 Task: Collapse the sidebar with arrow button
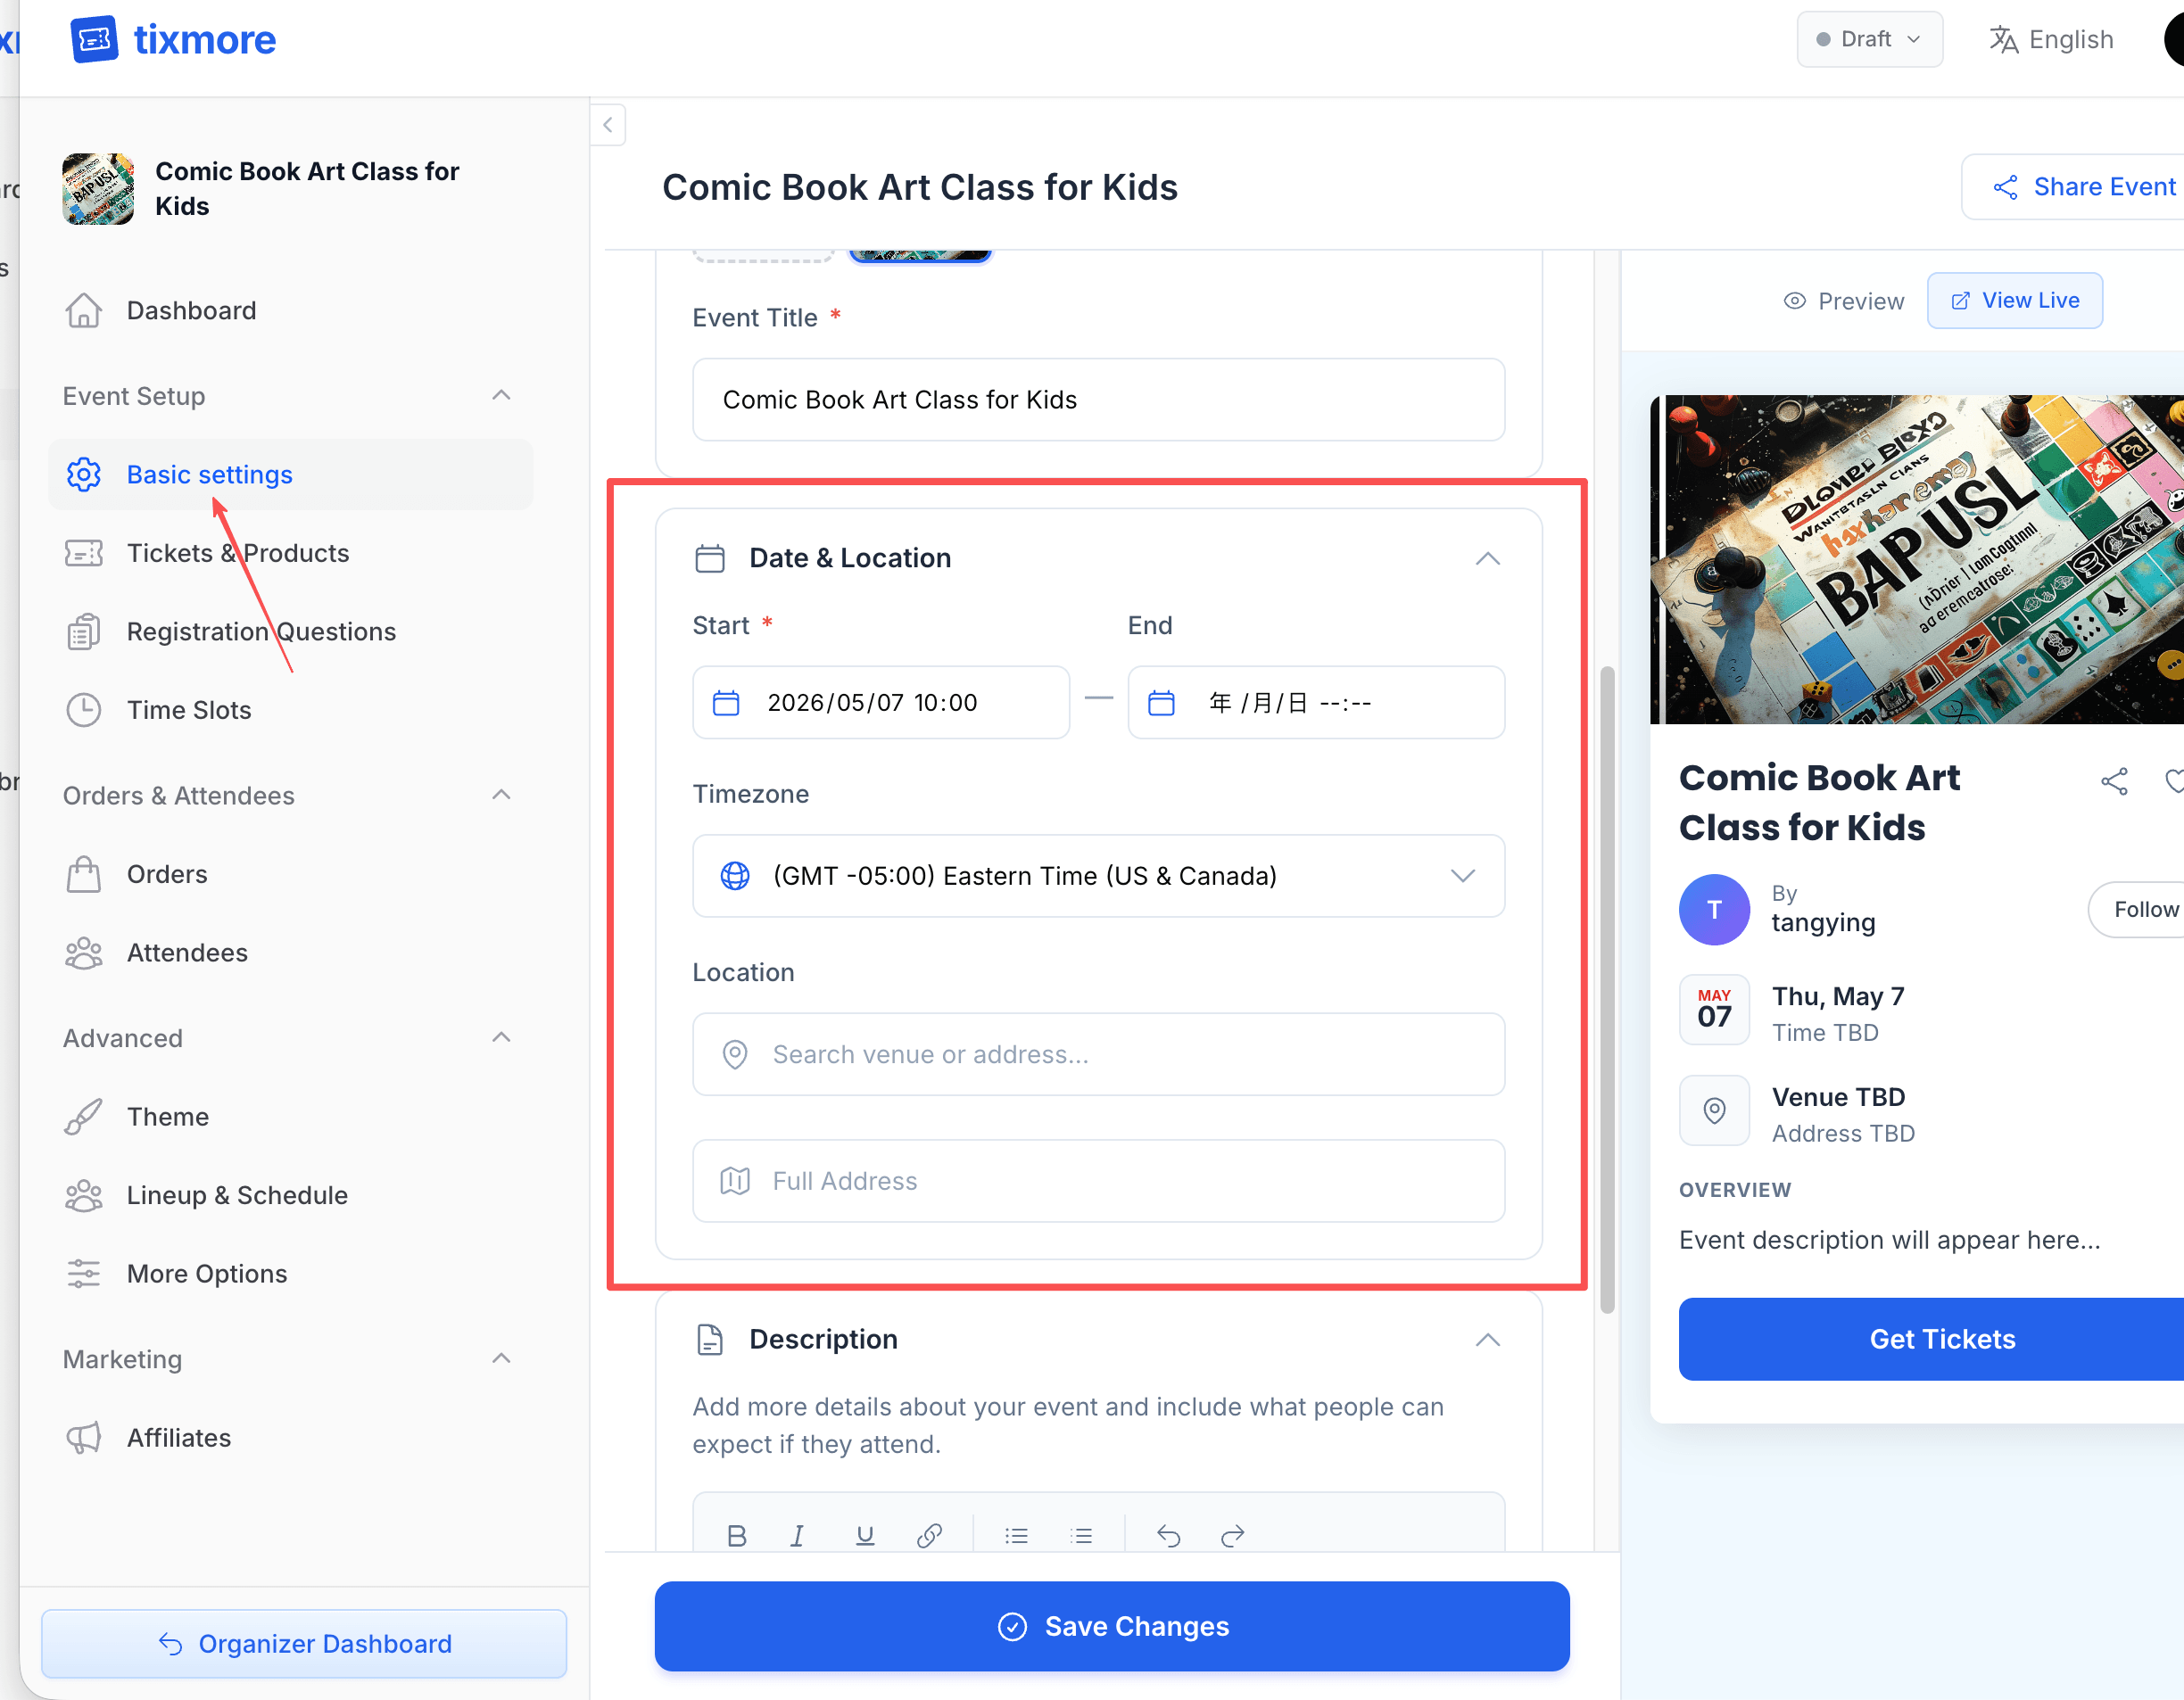(607, 125)
